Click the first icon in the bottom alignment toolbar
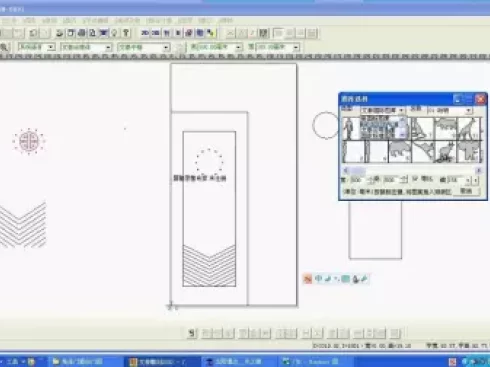The image size is (490, 367). coord(192,333)
